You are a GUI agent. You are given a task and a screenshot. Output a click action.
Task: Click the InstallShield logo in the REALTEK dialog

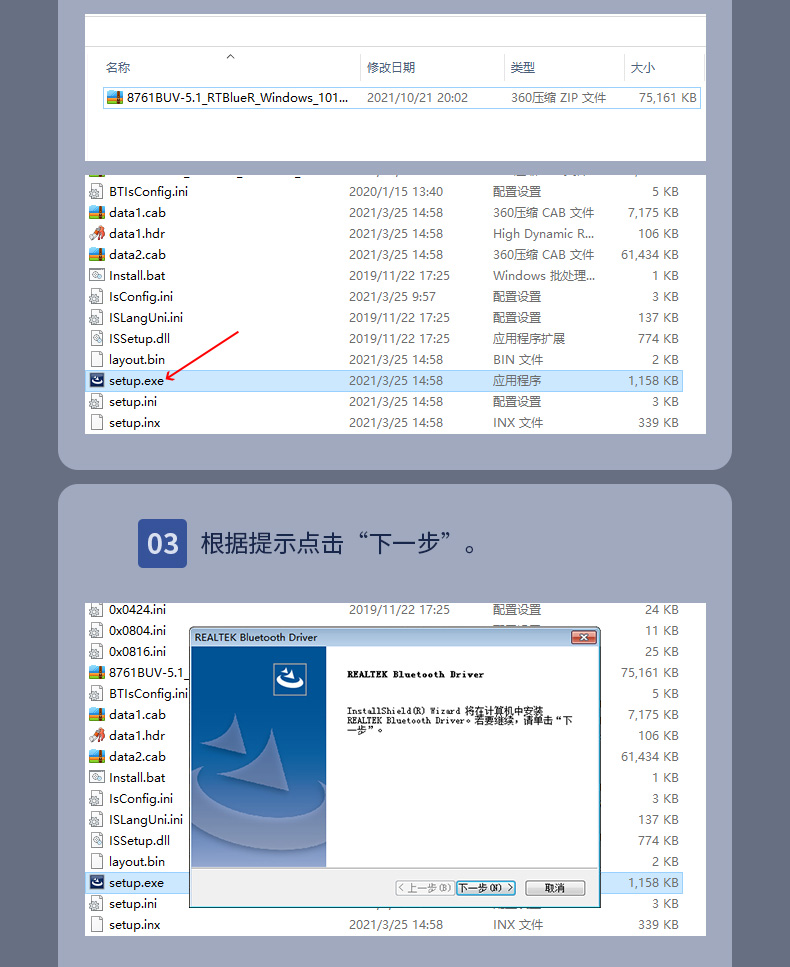click(x=290, y=679)
